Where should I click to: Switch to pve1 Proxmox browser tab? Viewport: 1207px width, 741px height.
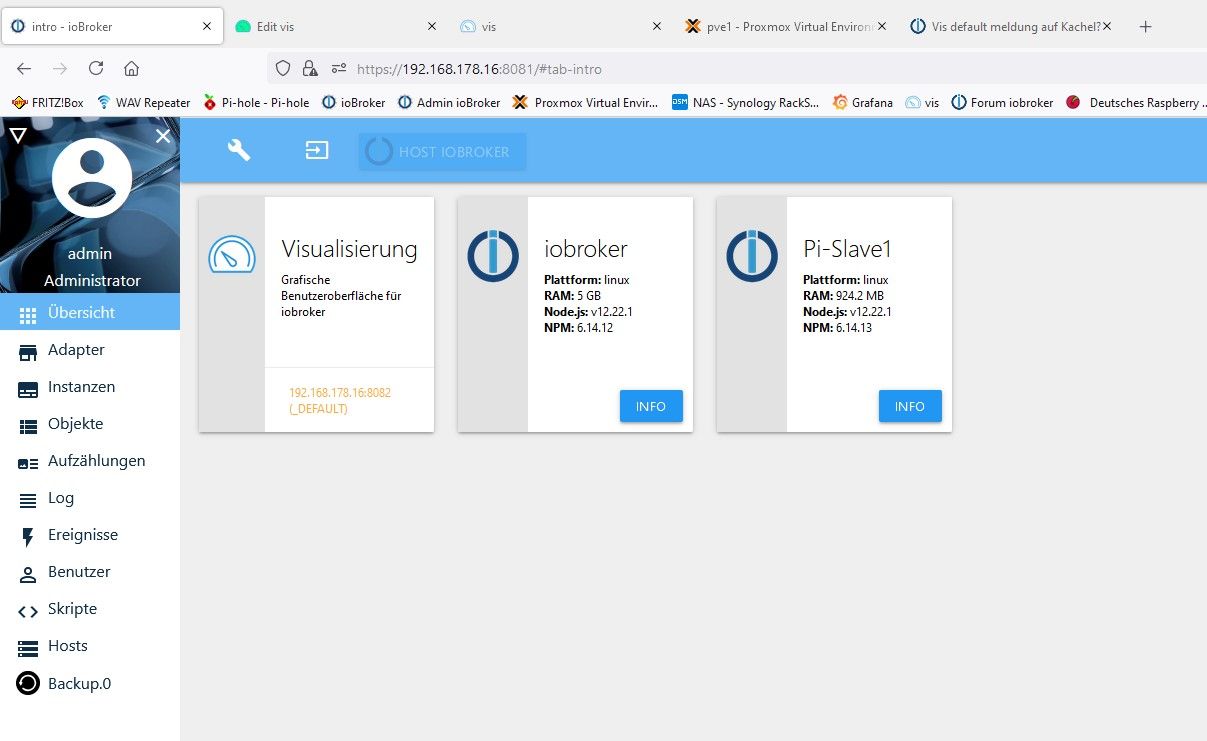click(x=785, y=27)
